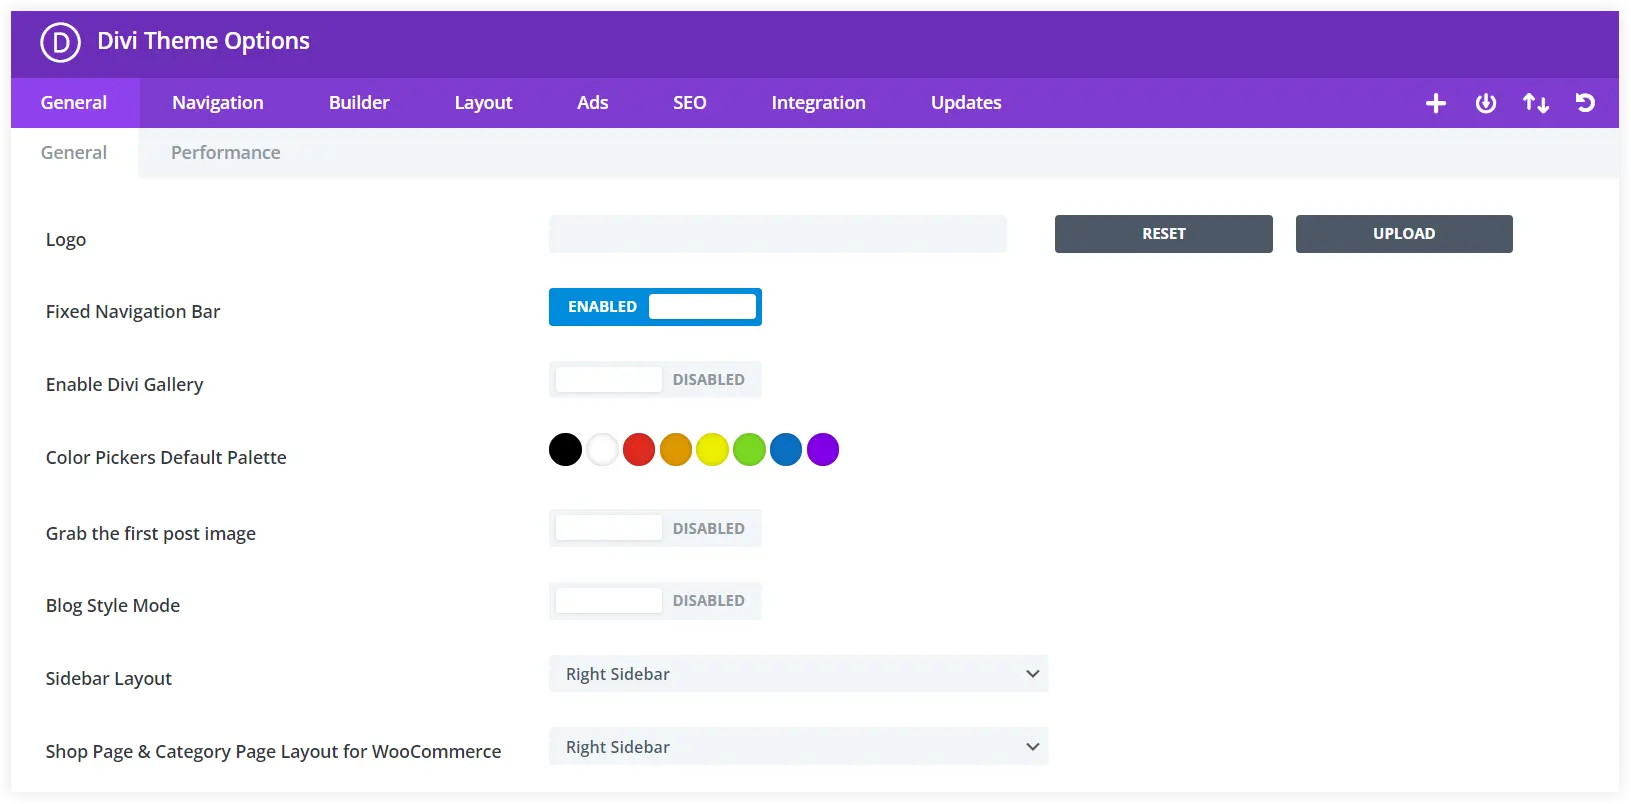Click the Color Pickers Default Palette label
This screenshot has height=804, width=1631.
[x=166, y=458]
